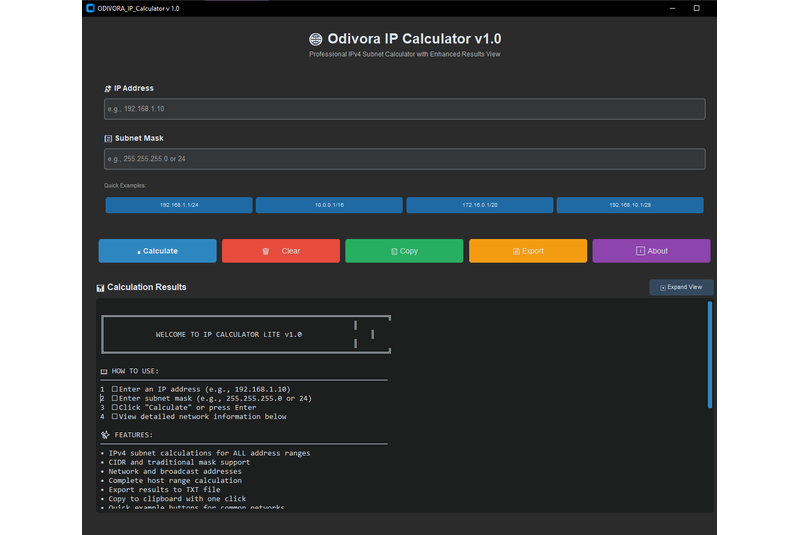The height and width of the screenshot is (535, 800).
Task: Load the 10.0.0.1/16 quick example
Action: [329, 205]
